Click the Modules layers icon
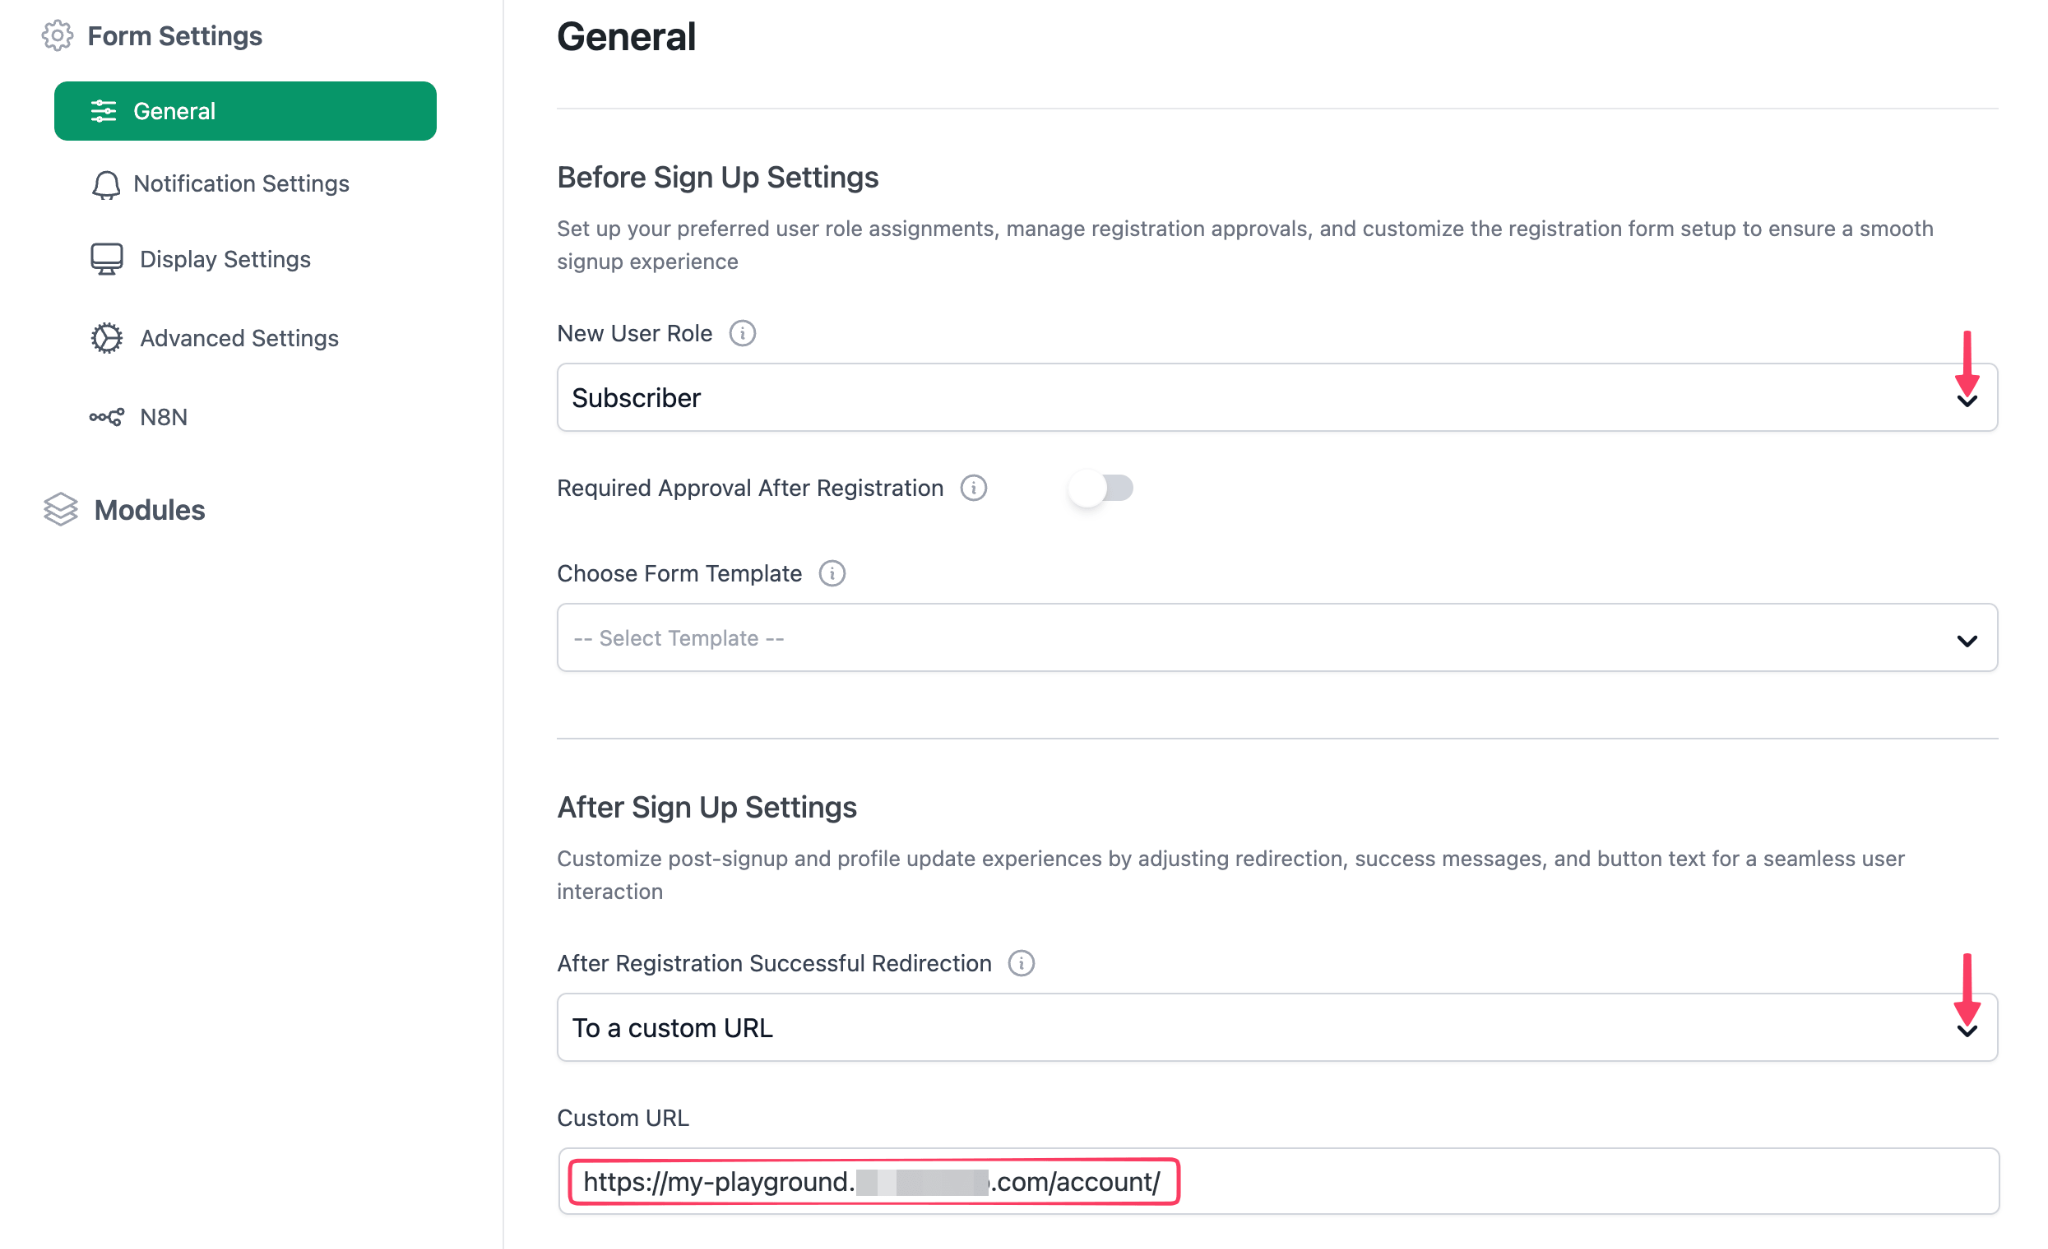Viewport: 2048px width, 1249px height. (60, 510)
